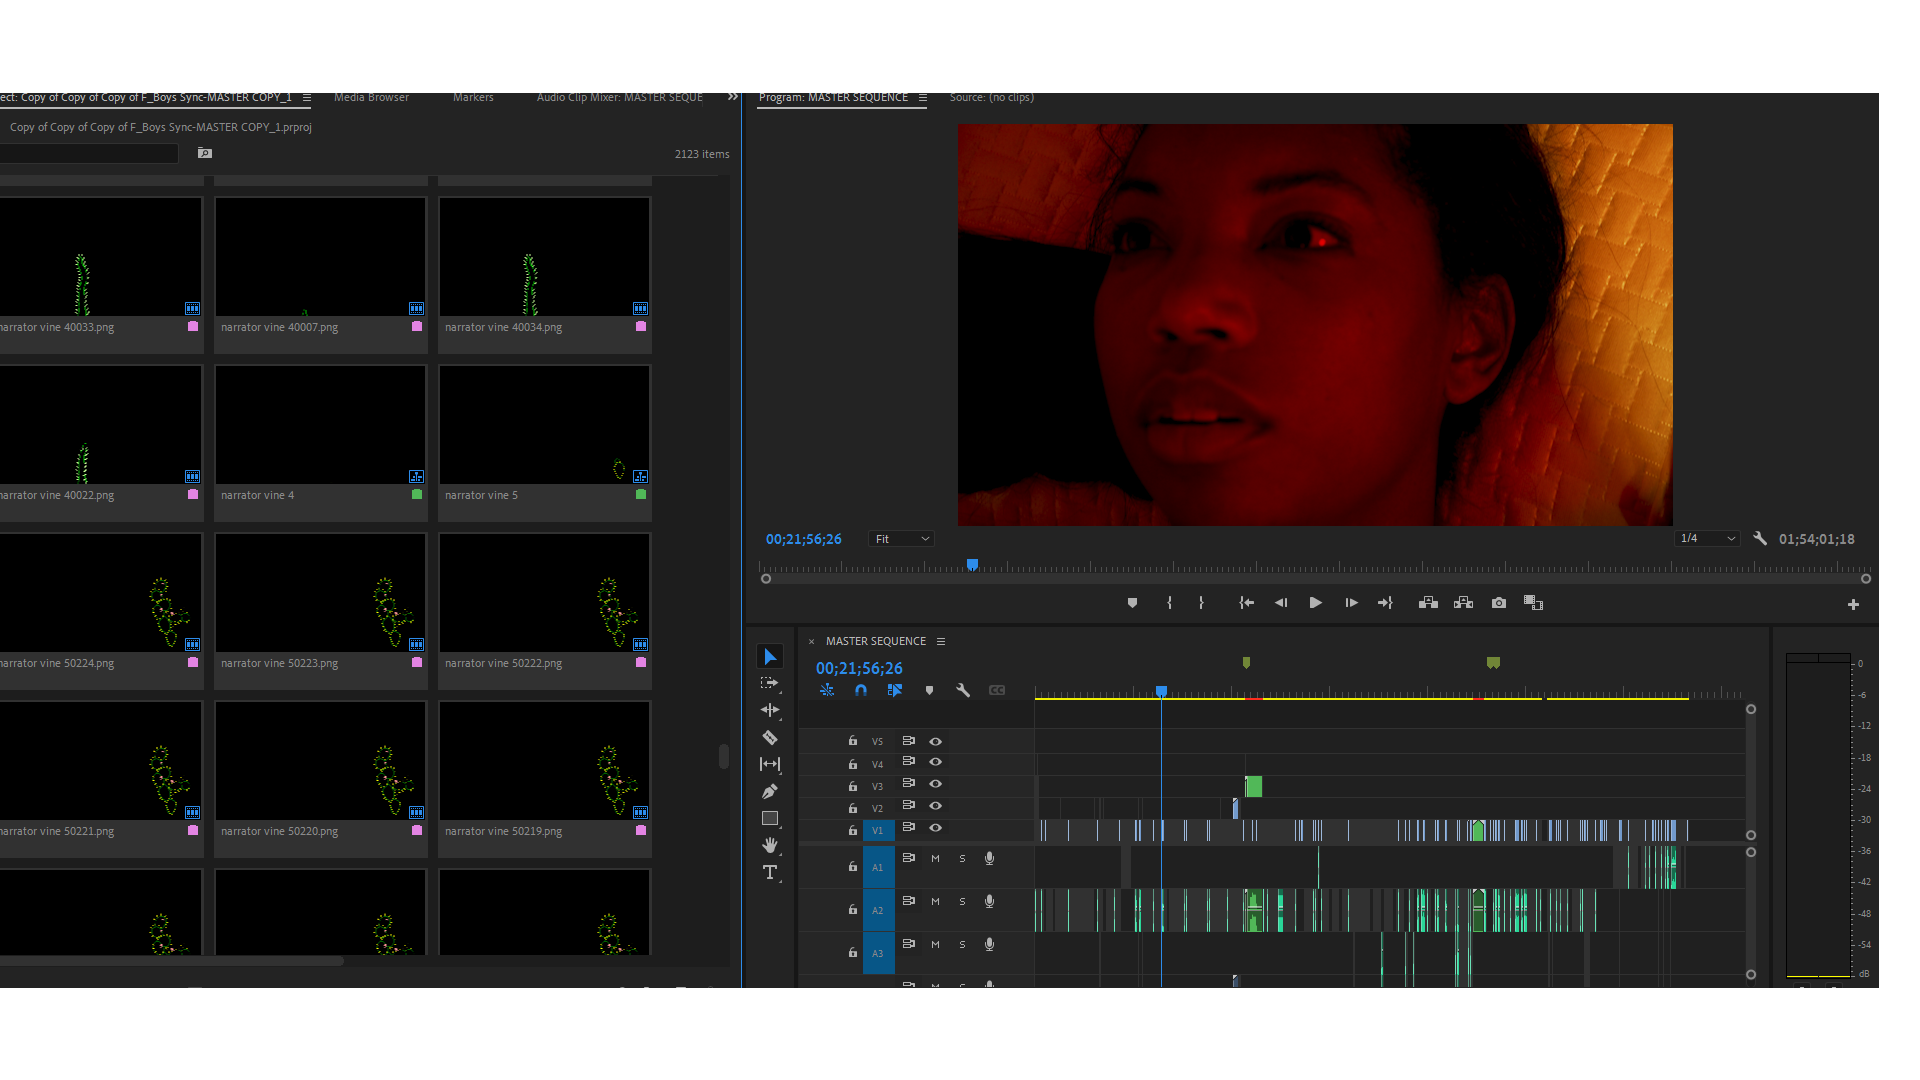1920x1080 pixels.
Task: Expand hidden panel tabs with double chevron
Action: click(x=732, y=97)
